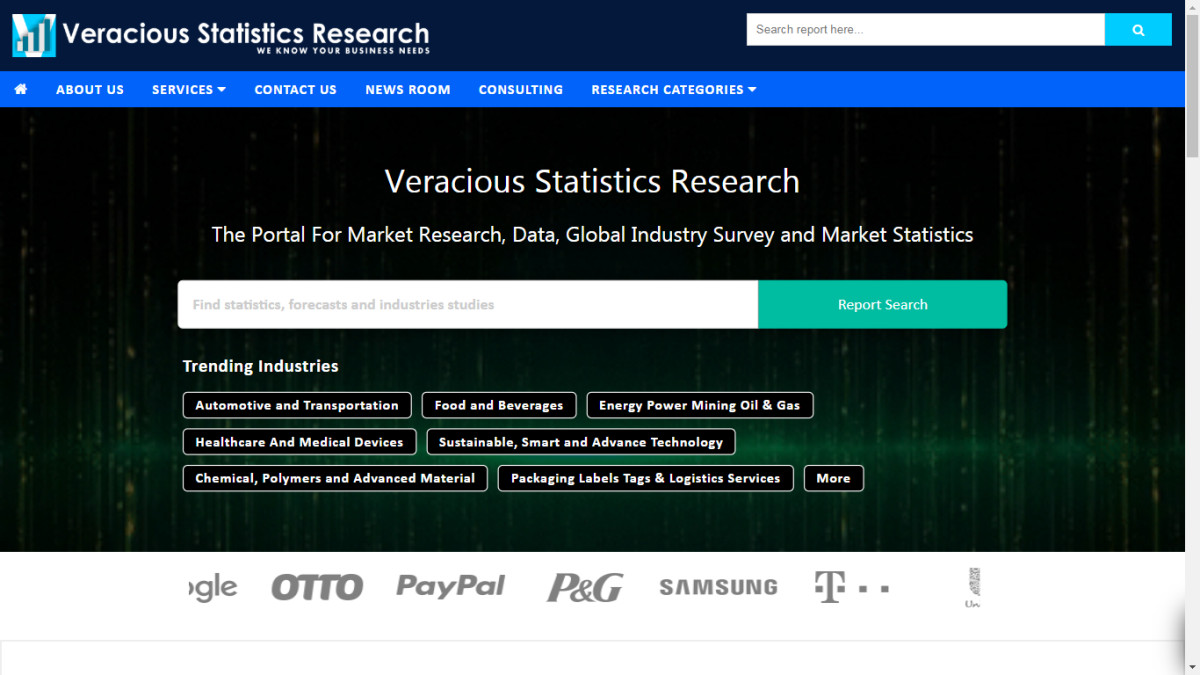Click the OTTO client logo
This screenshot has width=1200, height=675.
(317, 587)
